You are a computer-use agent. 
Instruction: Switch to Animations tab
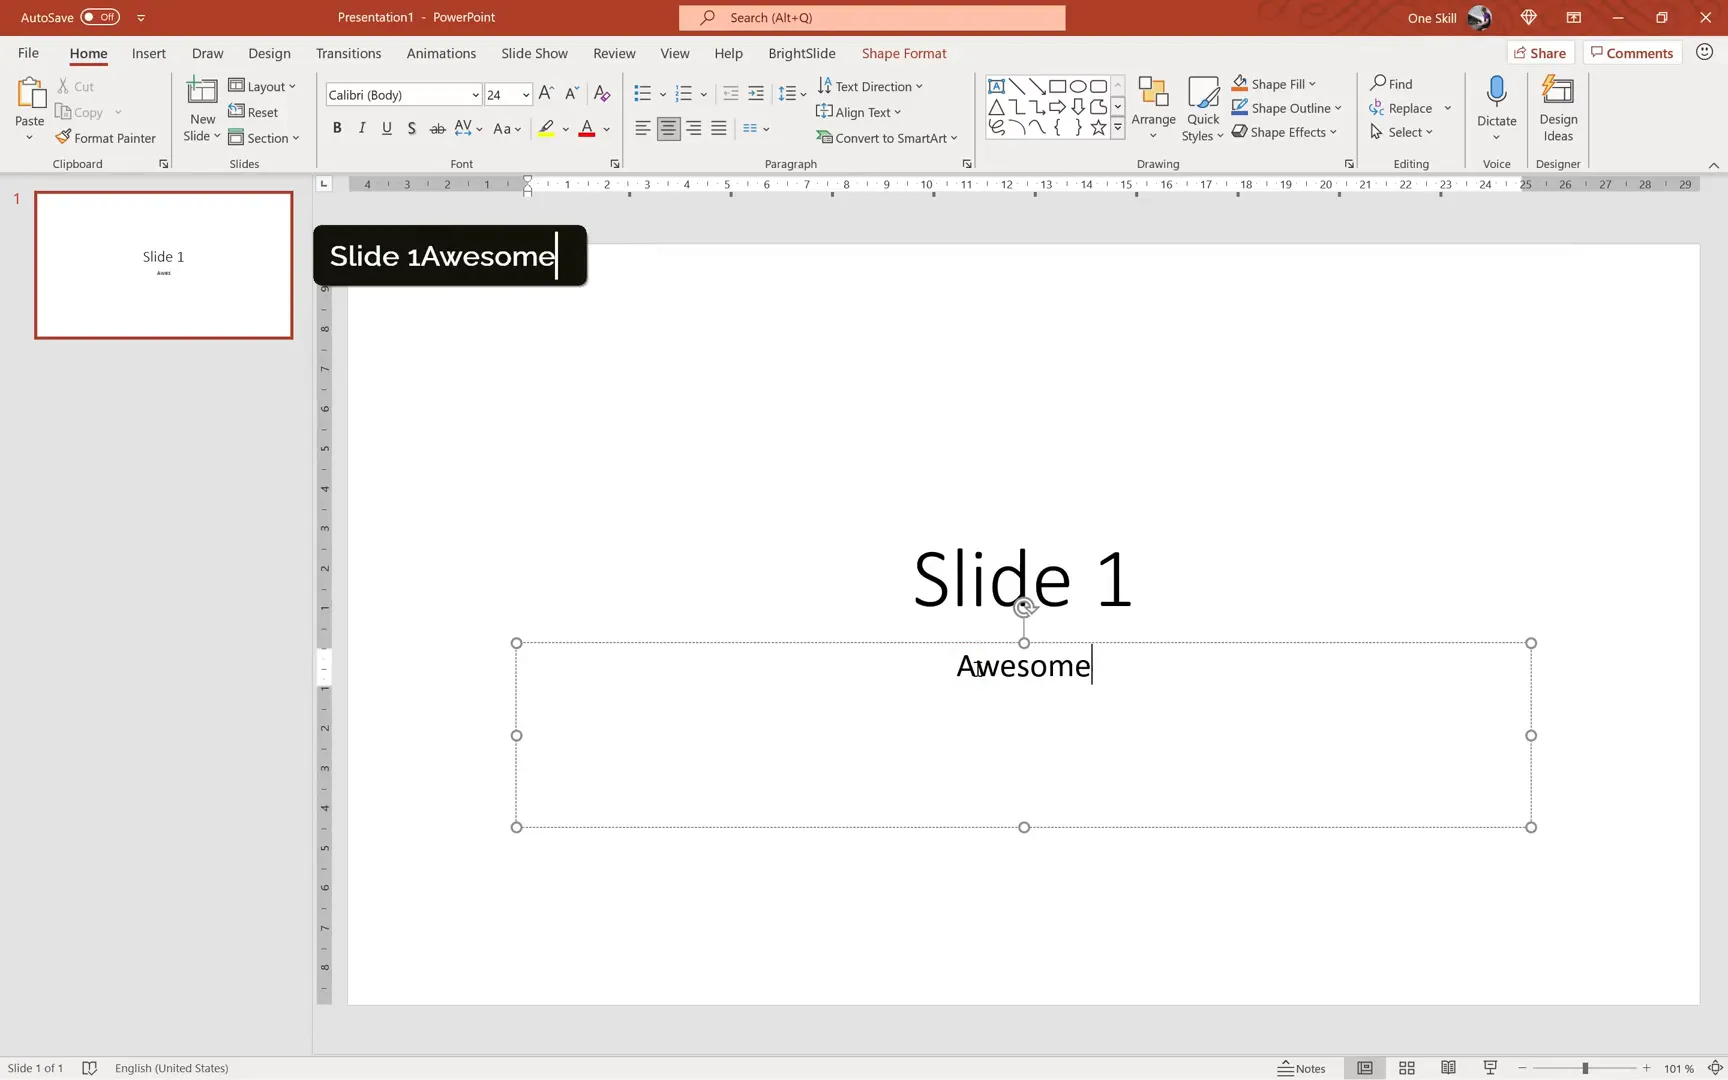tap(441, 53)
